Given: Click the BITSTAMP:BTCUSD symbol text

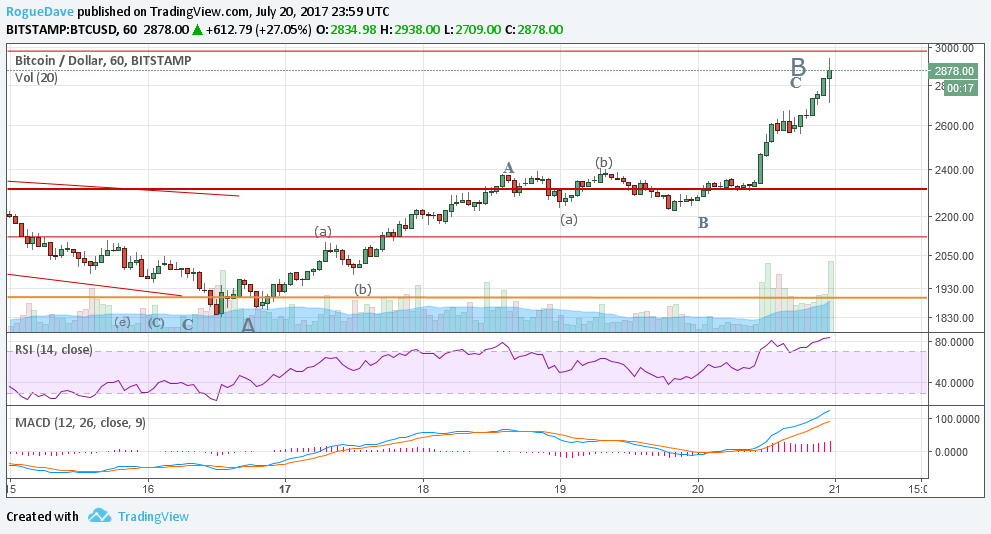Looking at the screenshot, I should pos(63,30).
